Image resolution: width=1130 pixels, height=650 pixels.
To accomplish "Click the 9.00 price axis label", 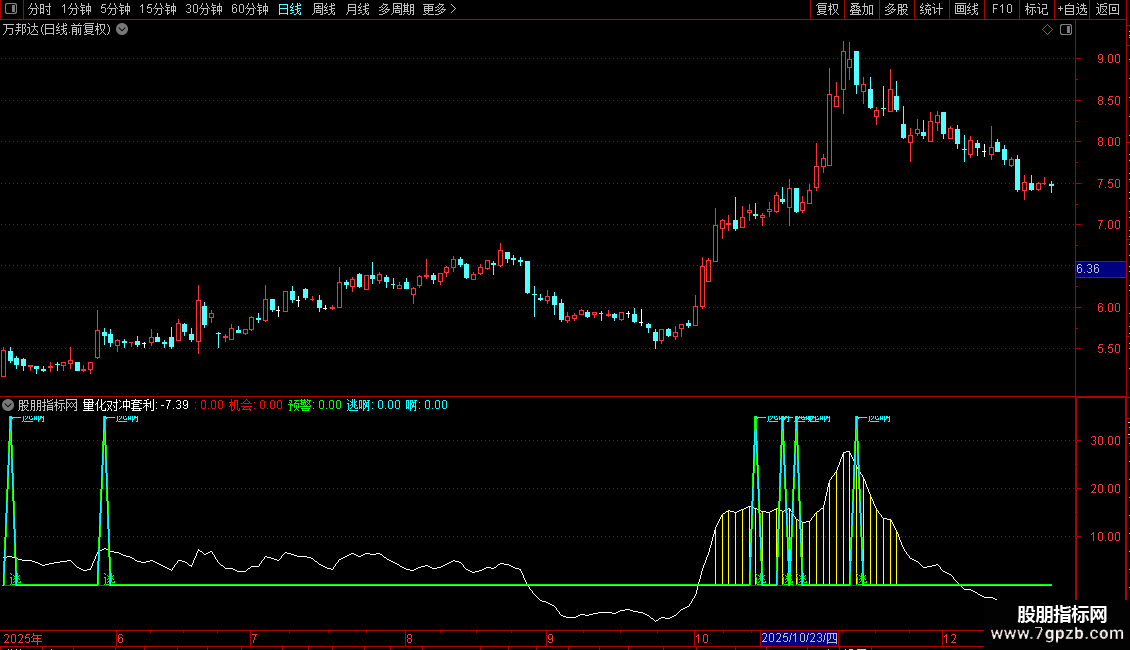I will pyautogui.click(x=1108, y=58).
